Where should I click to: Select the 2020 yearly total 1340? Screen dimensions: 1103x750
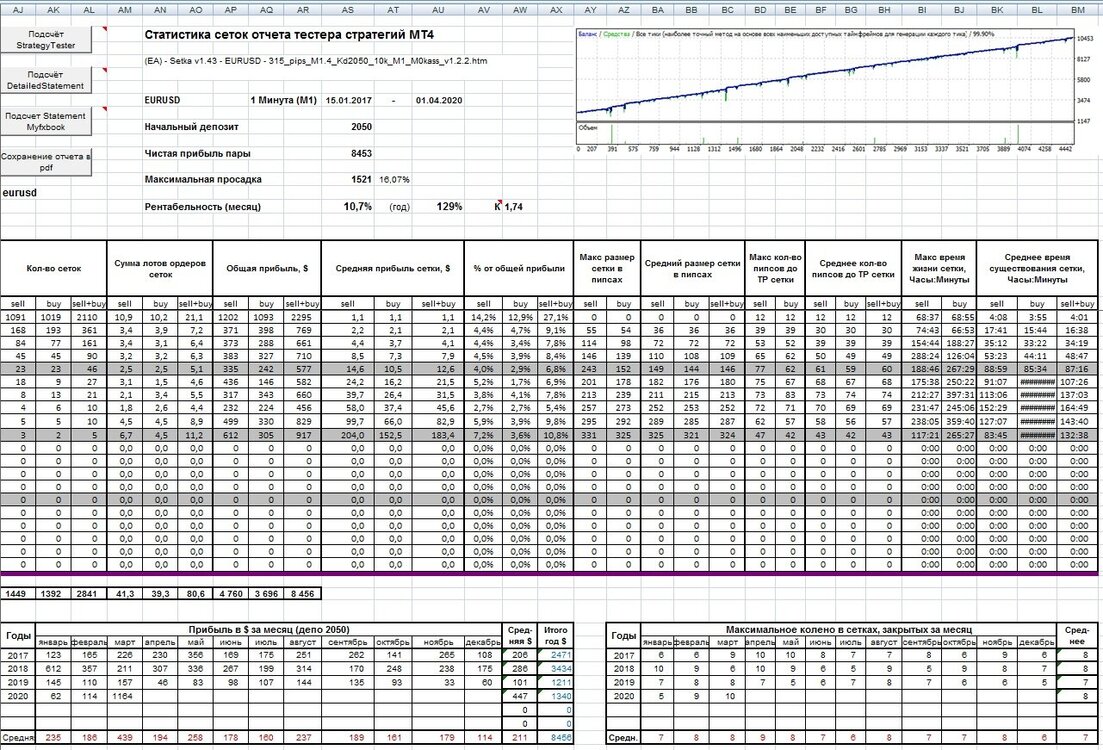556,696
